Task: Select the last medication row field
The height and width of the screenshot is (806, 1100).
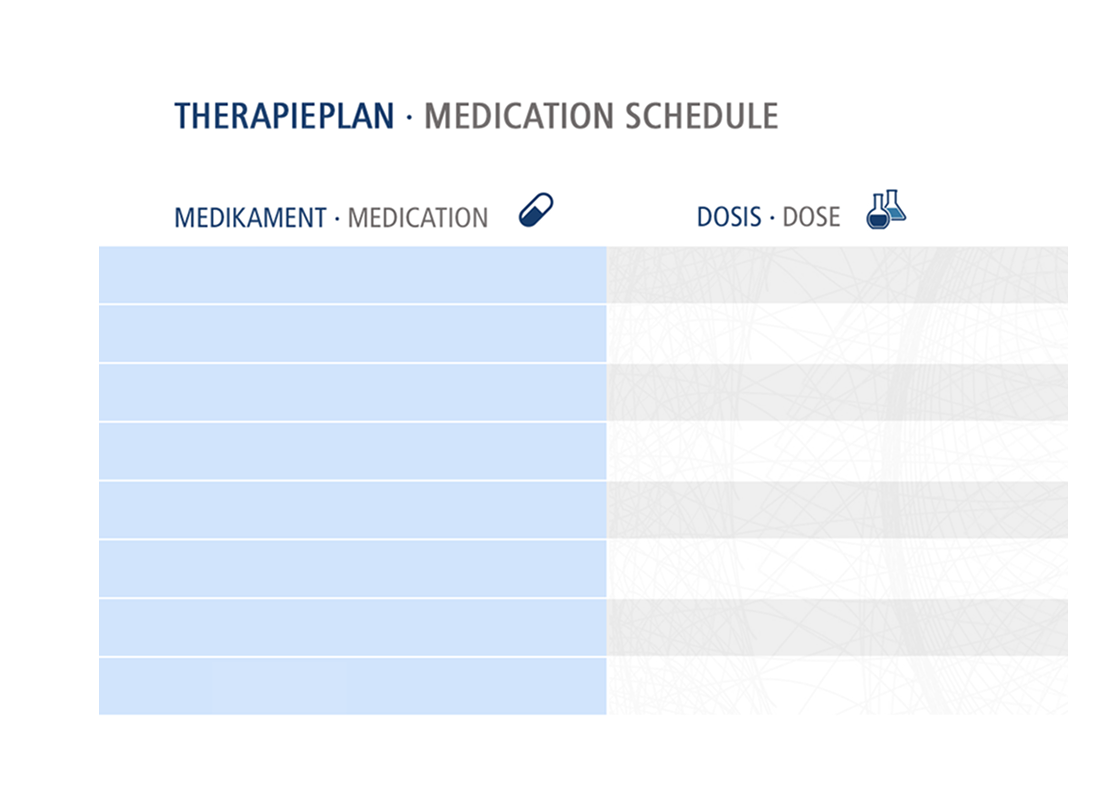Action: (x=352, y=686)
